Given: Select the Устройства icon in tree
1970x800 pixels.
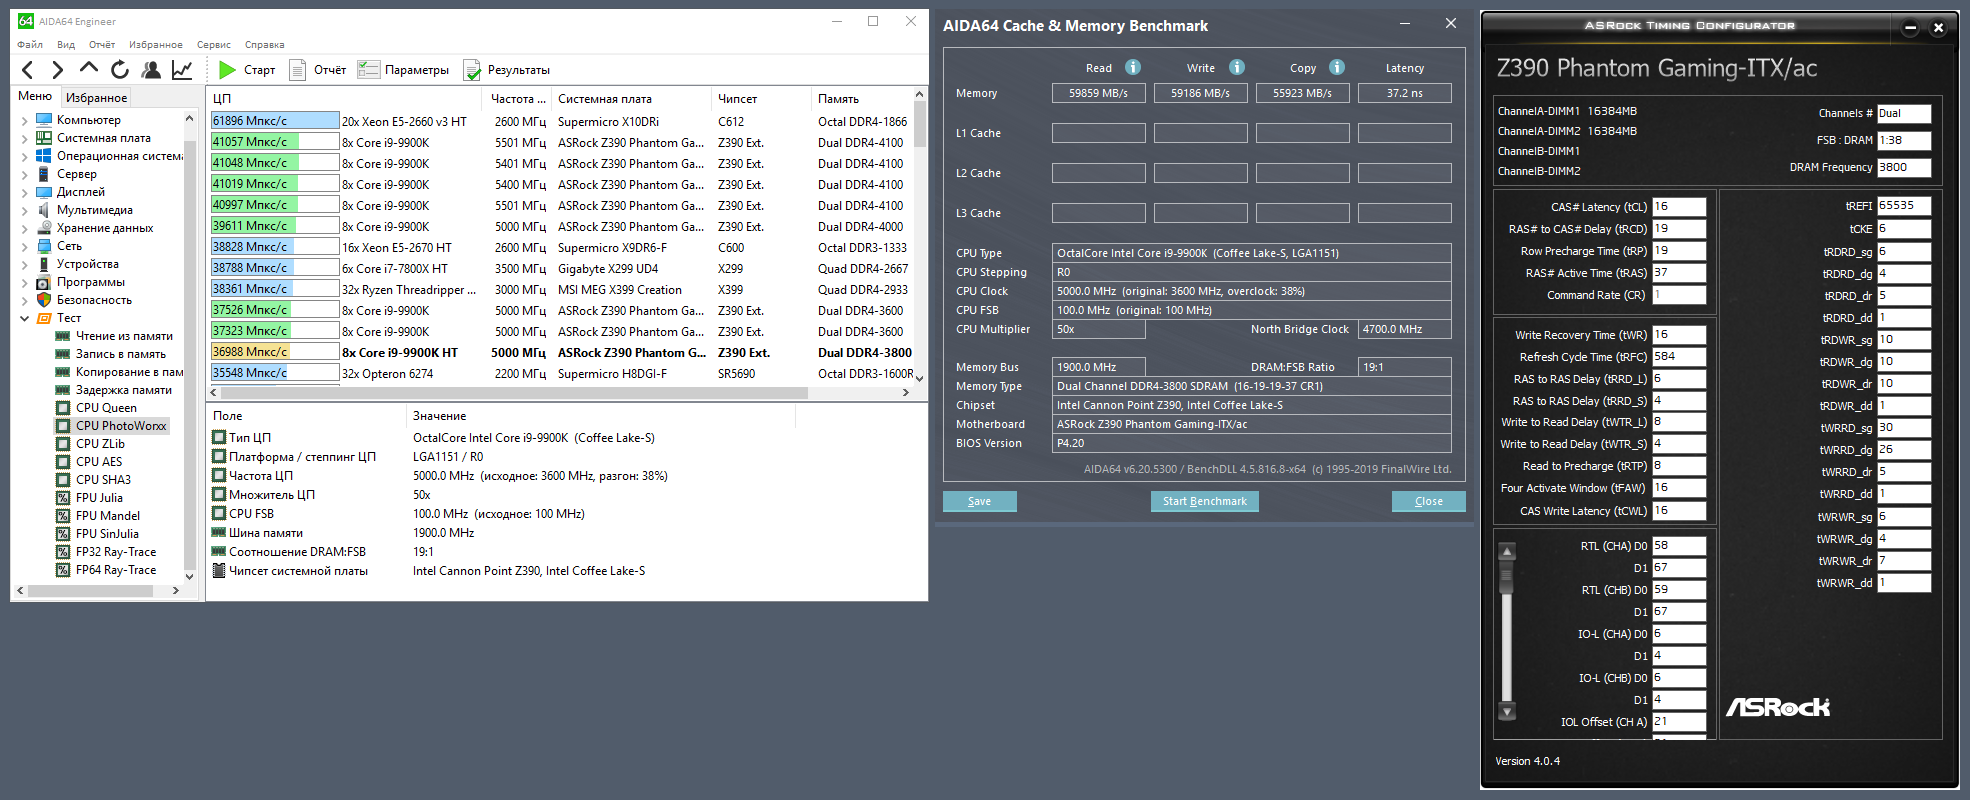Looking at the screenshot, I should [x=44, y=264].
